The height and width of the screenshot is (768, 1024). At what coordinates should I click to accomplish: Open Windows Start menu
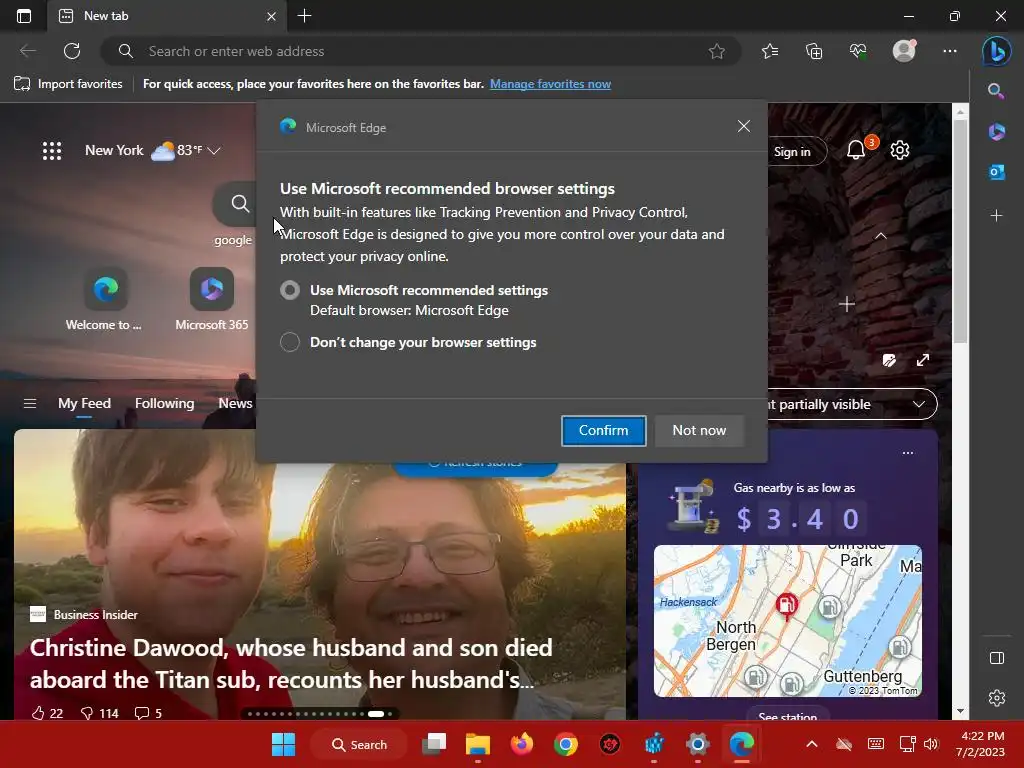tap(283, 744)
